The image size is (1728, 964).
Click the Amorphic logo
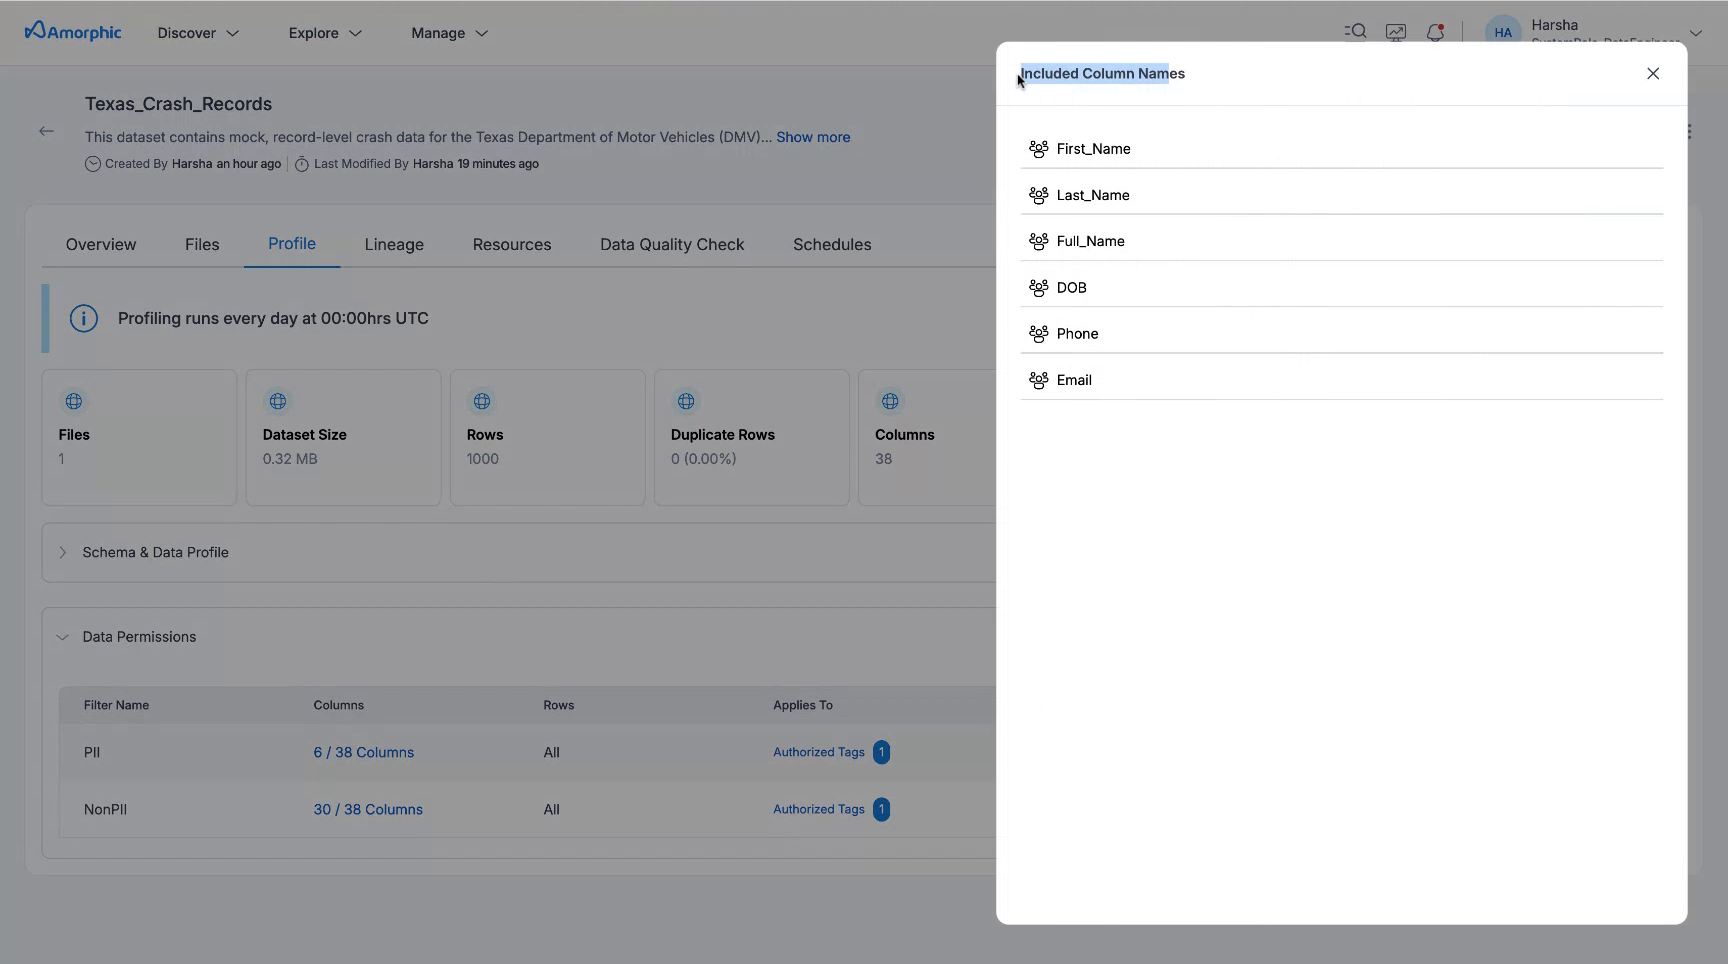(x=71, y=31)
